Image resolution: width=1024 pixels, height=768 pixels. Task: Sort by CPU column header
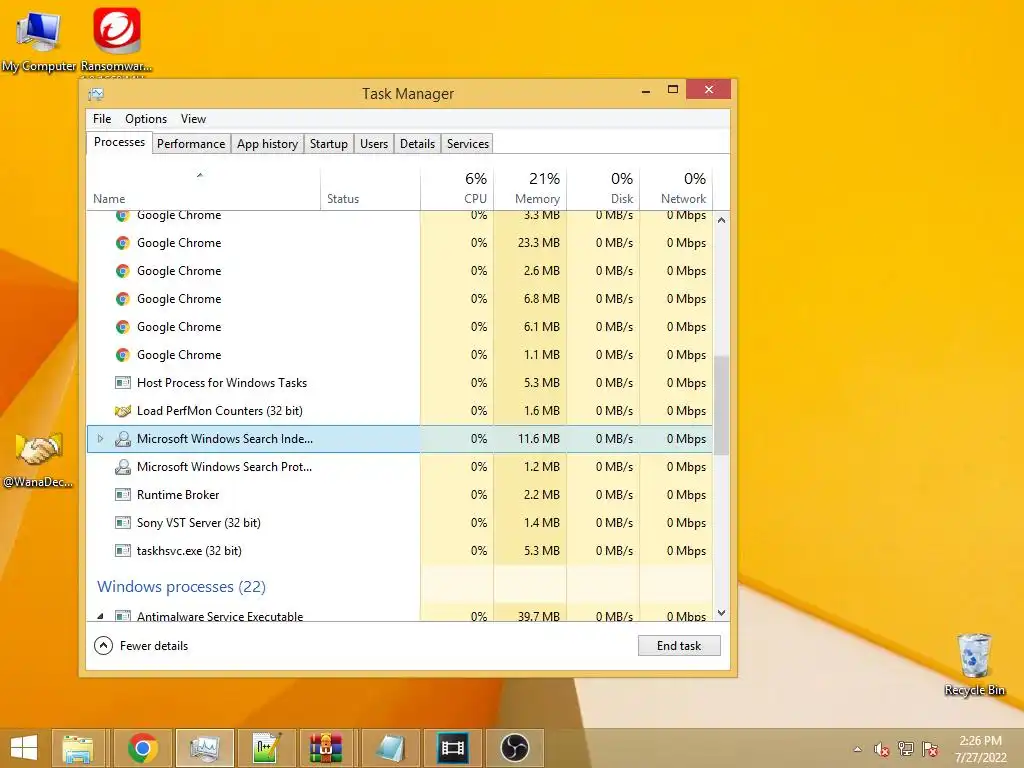(x=457, y=188)
